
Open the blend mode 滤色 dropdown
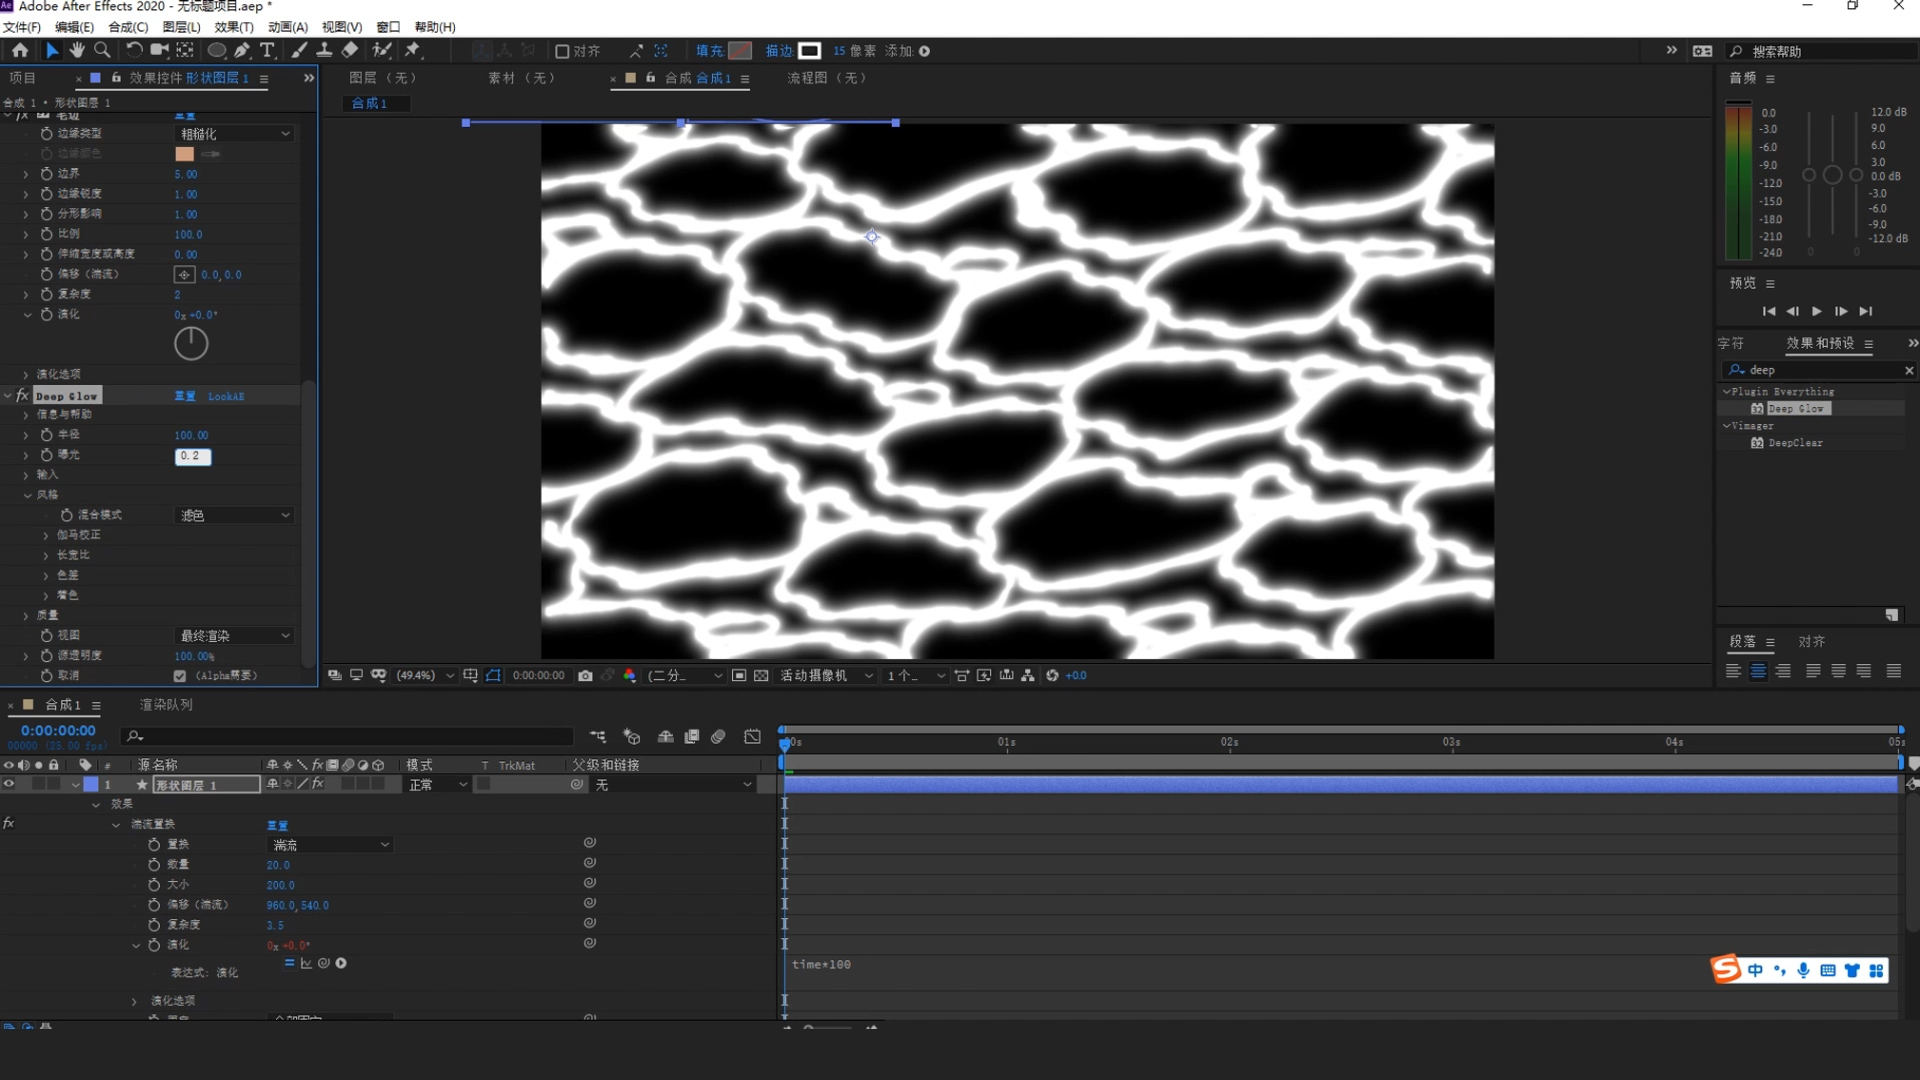click(234, 515)
